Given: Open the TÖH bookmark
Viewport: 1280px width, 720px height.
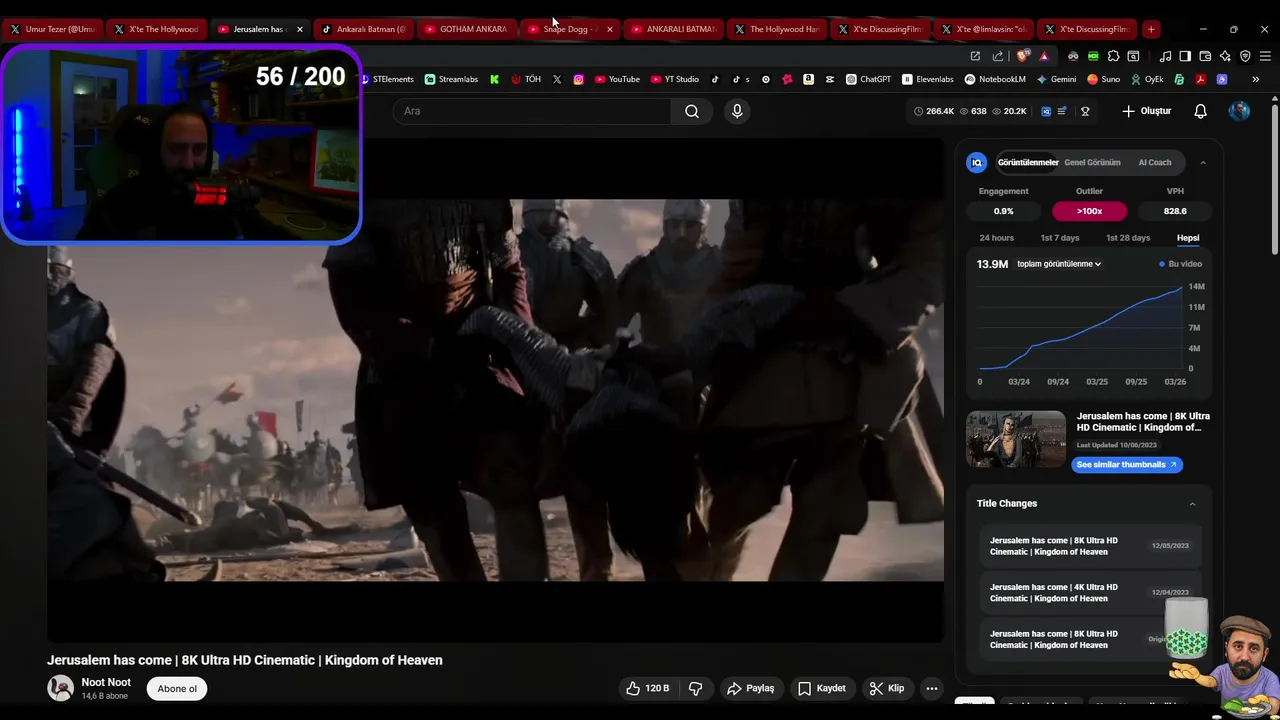Looking at the screenshot, I should (526, 79).
